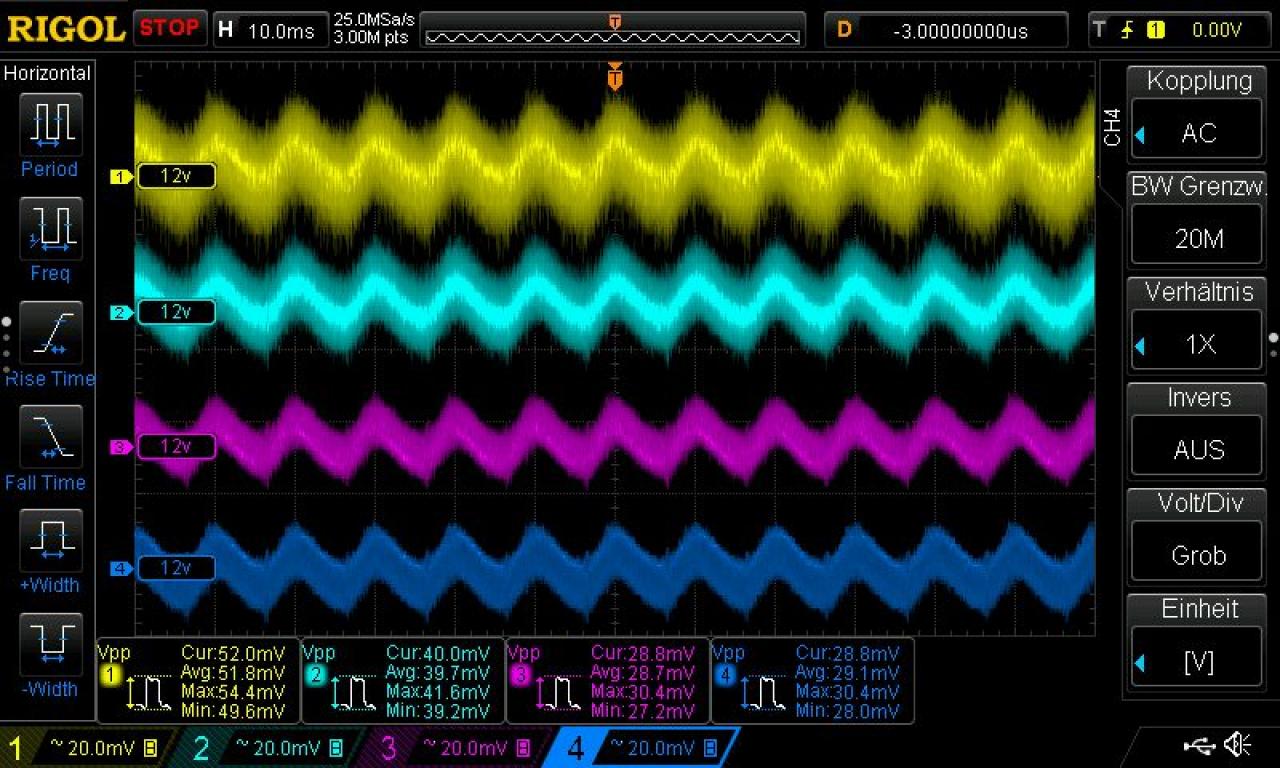This screenshot has width=1280, height=768.
Task: Click the Max:30.4mV value in channel 3 box
Action: click(x=642, y=692)
